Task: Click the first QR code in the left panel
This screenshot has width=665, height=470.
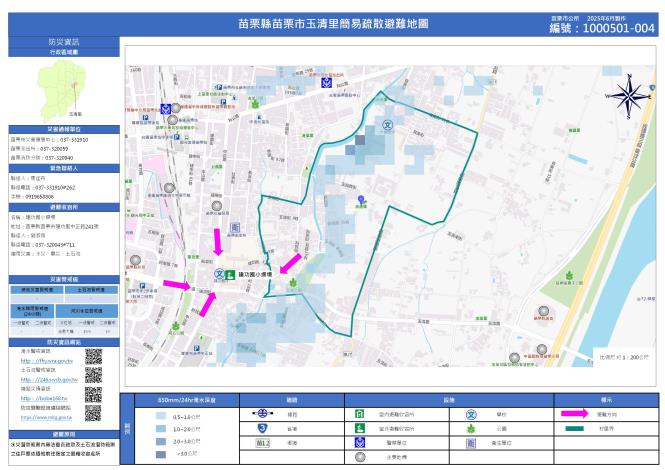Action: (92, 357)
